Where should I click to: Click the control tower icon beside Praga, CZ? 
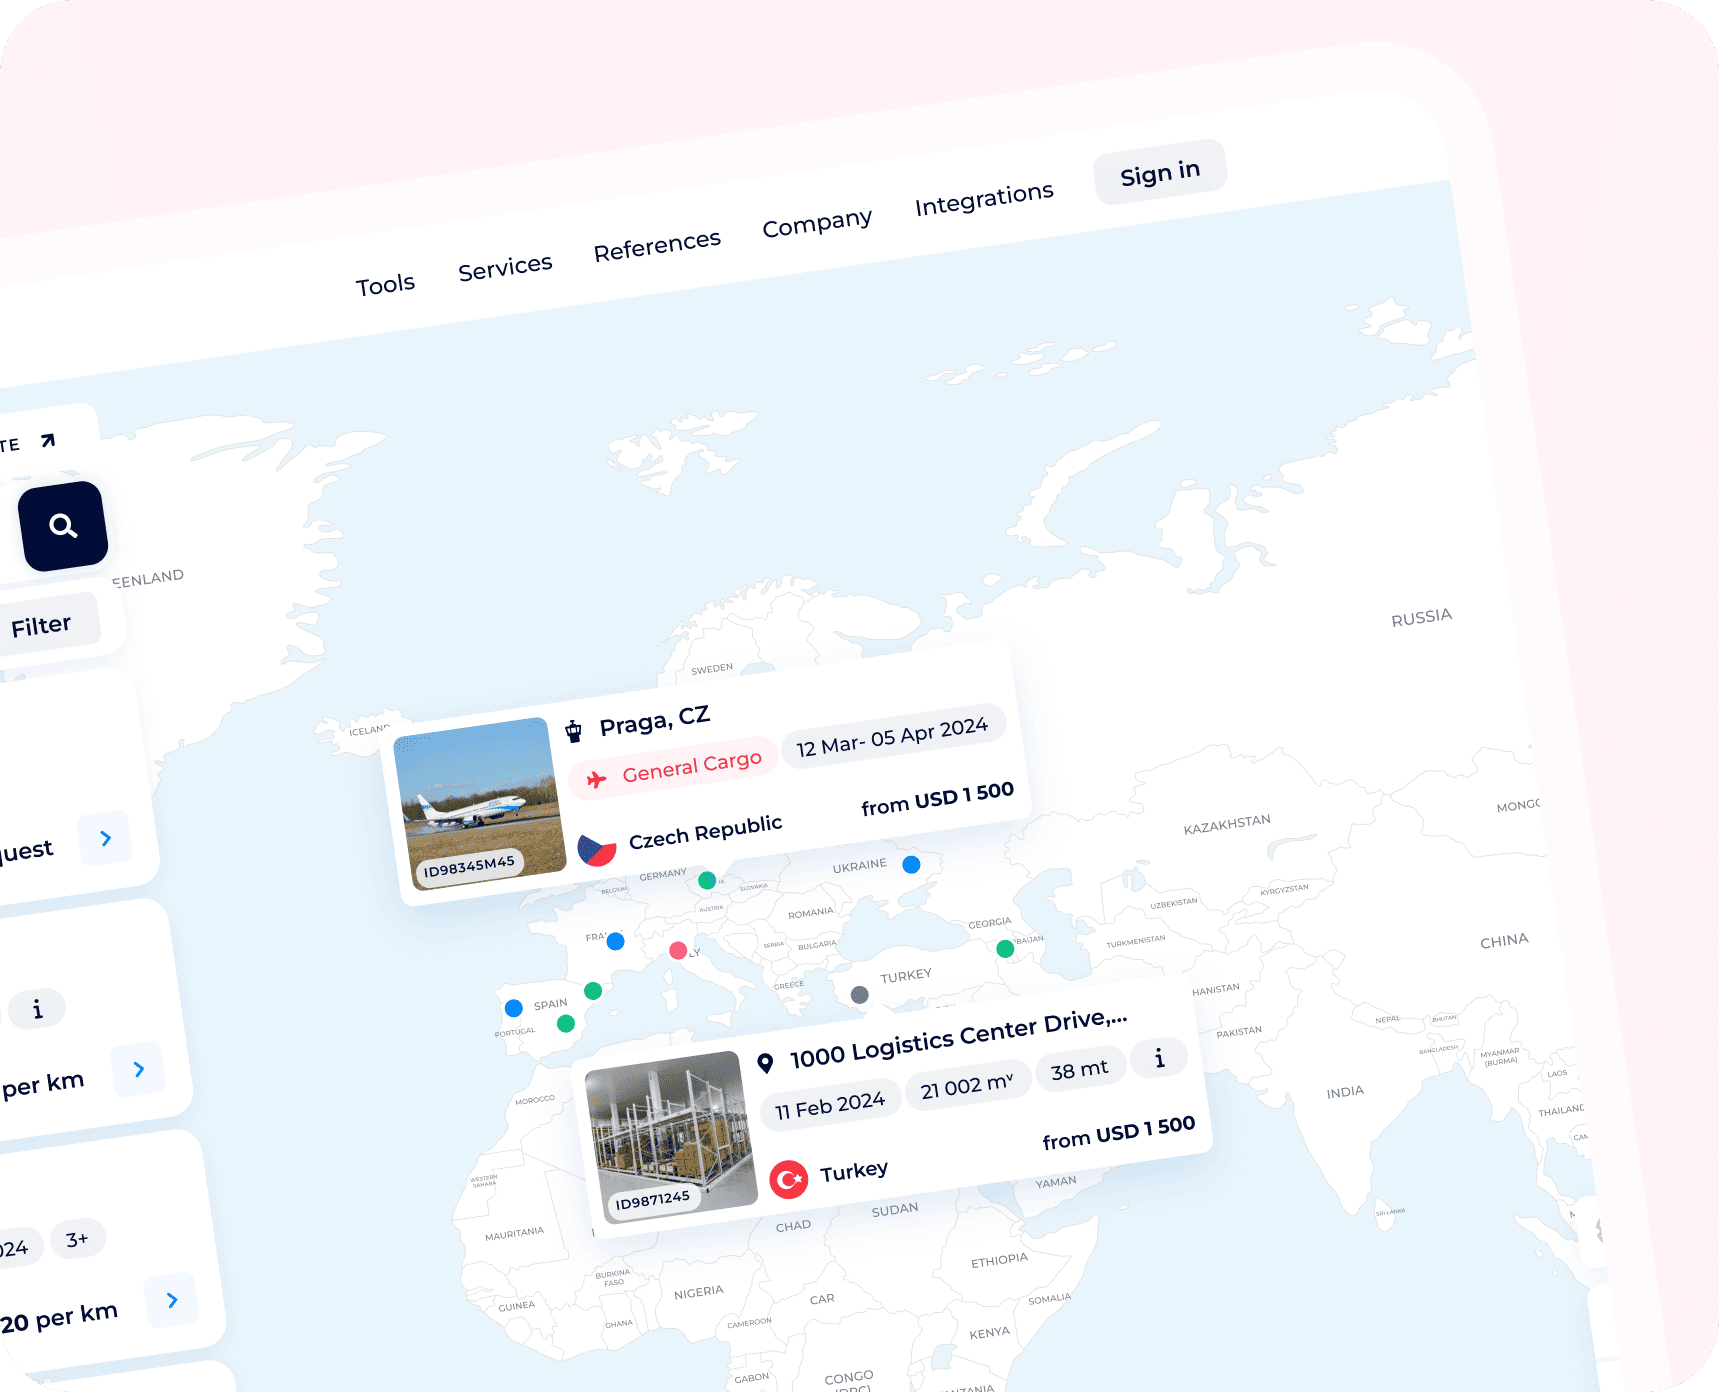(574, 731)
